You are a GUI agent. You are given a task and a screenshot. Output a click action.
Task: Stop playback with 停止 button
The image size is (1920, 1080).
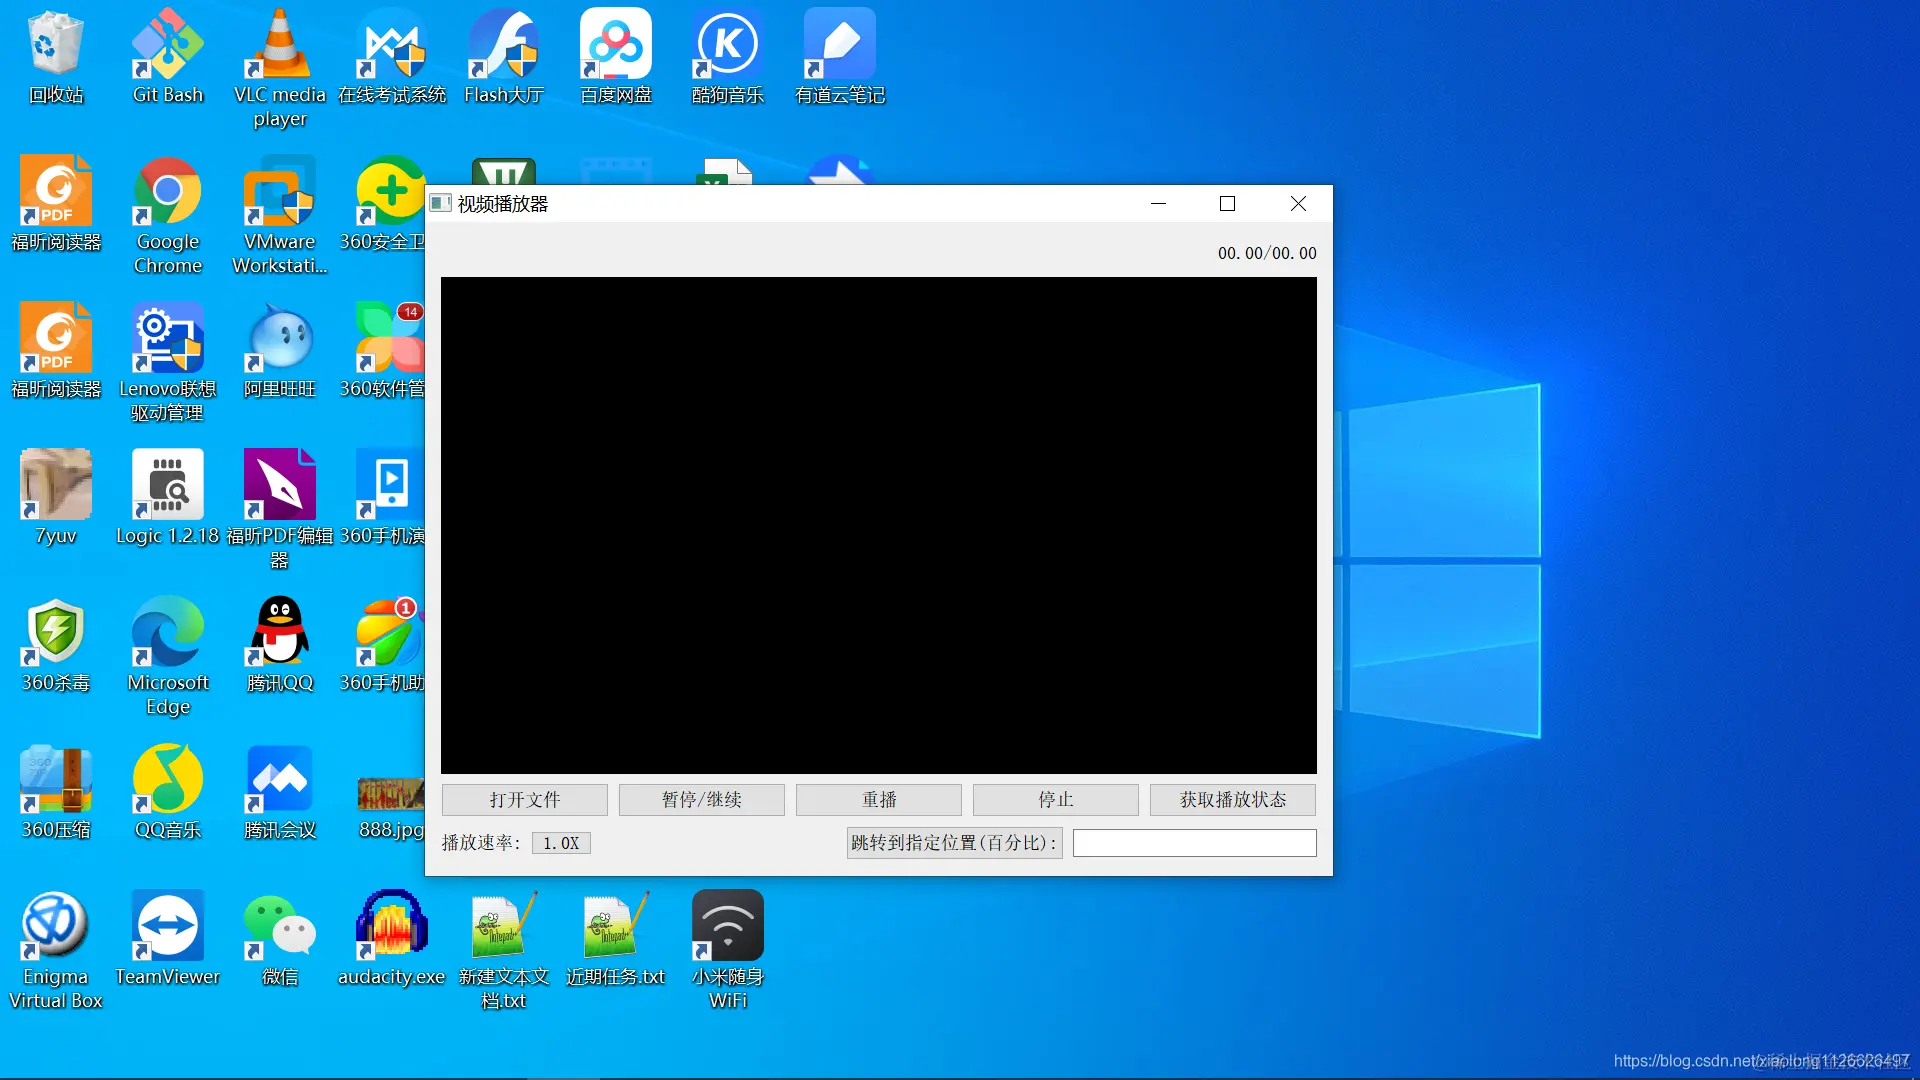1055,800
